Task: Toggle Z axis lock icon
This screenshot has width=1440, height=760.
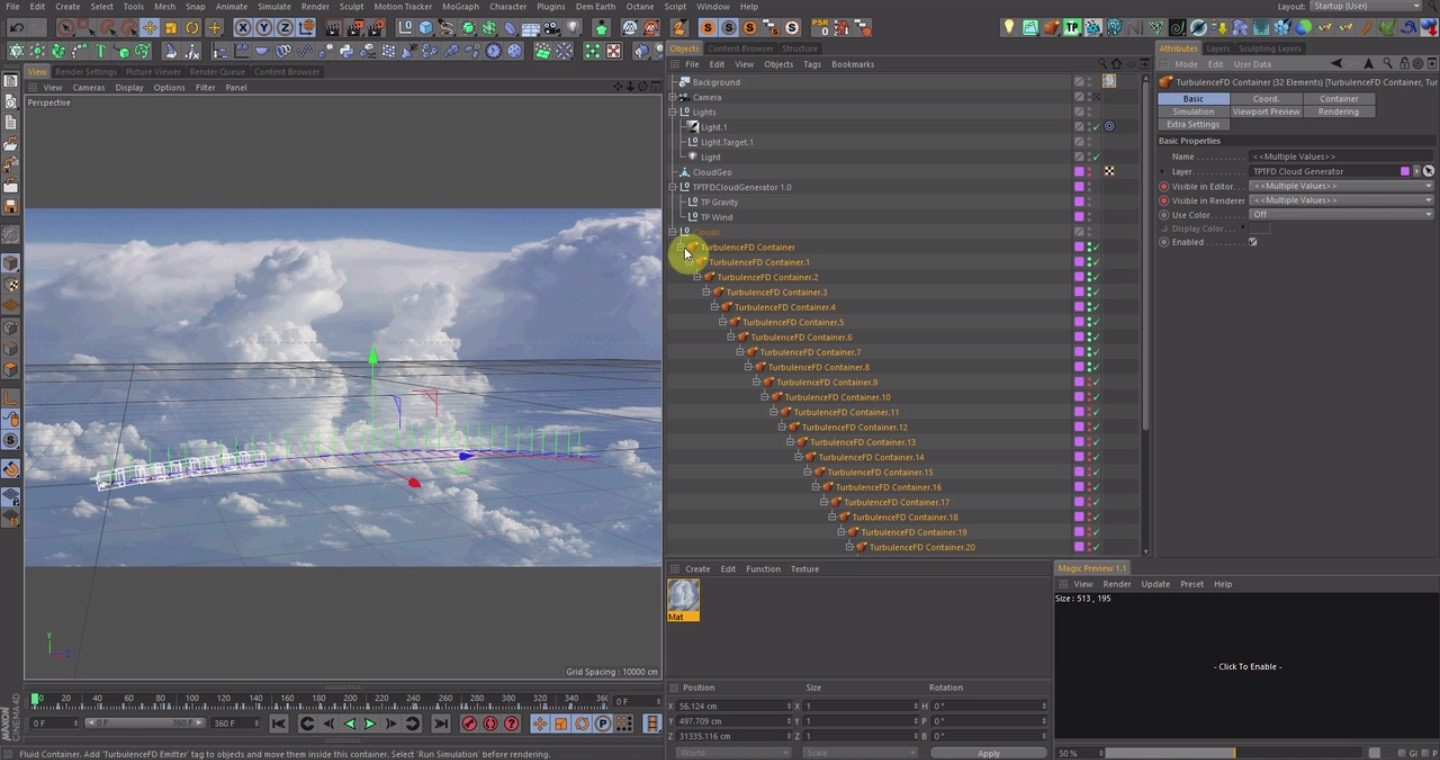Action: pyautogui.click(x=285, y=28)
